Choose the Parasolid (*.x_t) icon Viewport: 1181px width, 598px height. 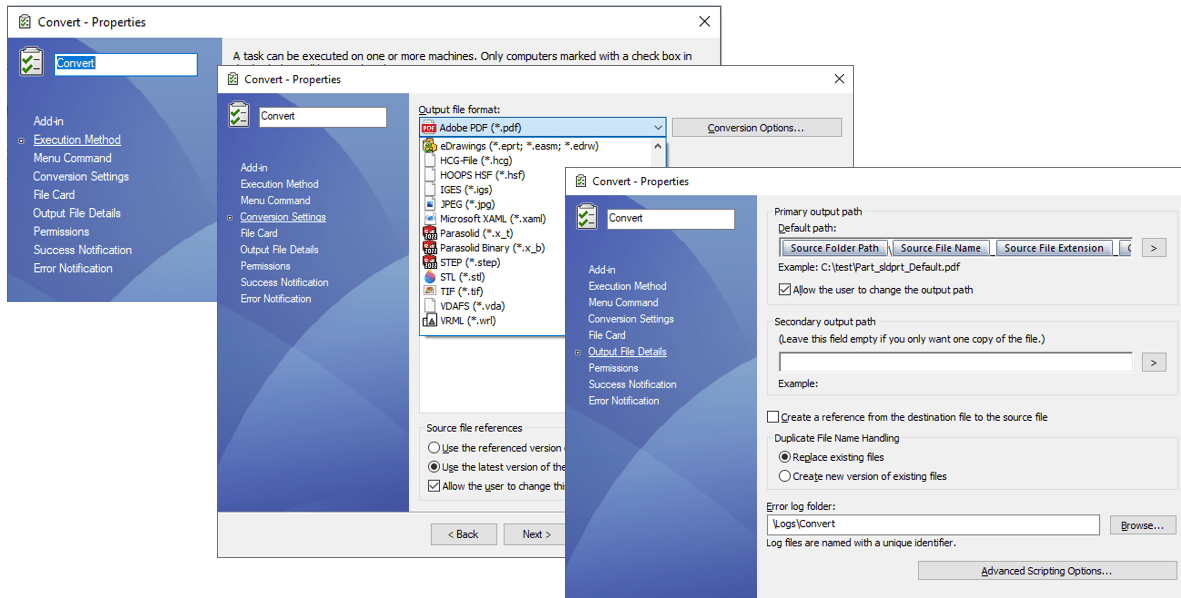(429, 233)
